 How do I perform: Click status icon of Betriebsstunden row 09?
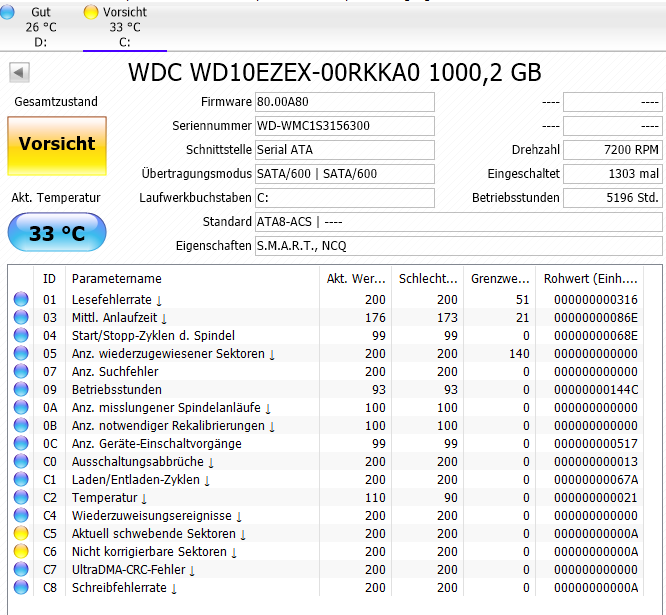[21, 389]
